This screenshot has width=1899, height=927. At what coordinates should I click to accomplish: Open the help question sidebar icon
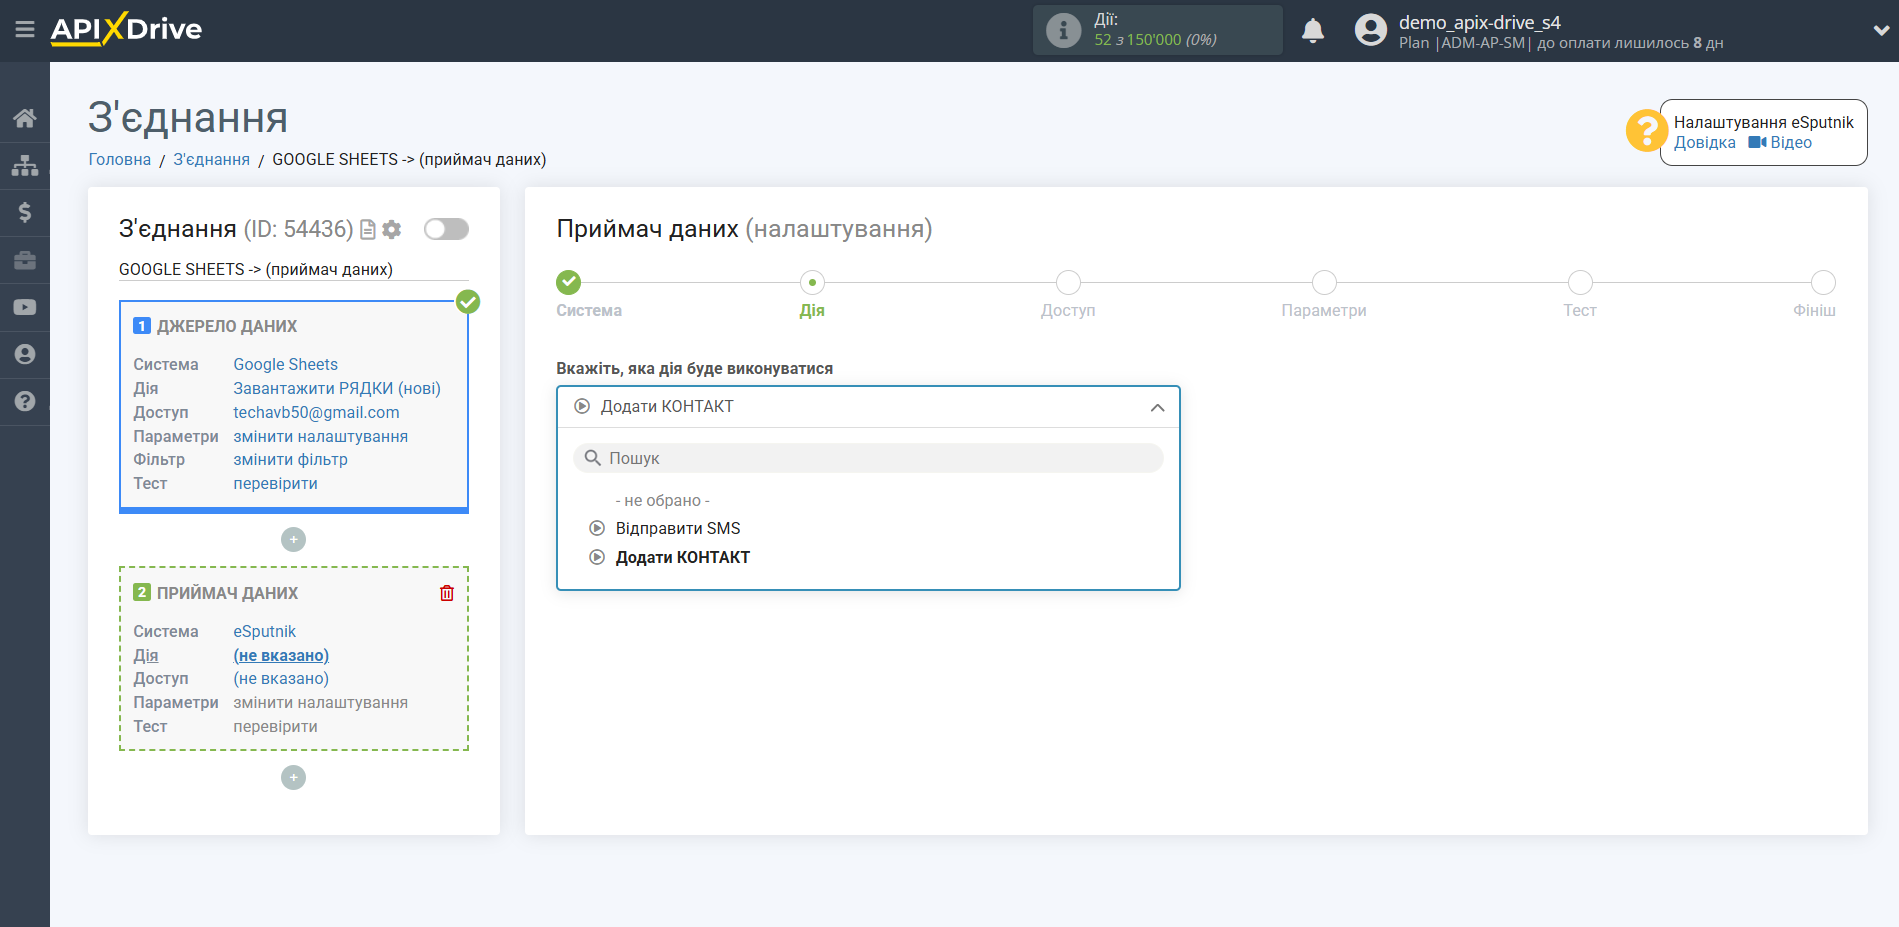click(x=25, y=401)
